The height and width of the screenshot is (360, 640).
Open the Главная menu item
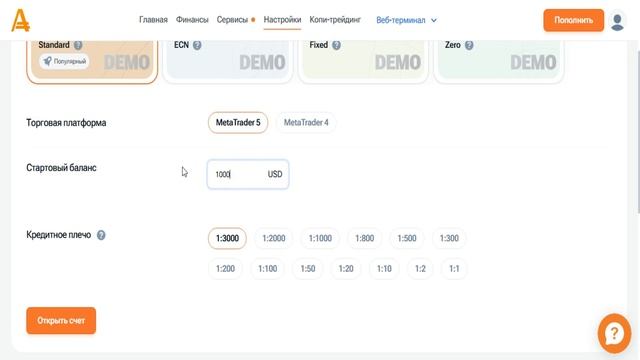[153, 20]
